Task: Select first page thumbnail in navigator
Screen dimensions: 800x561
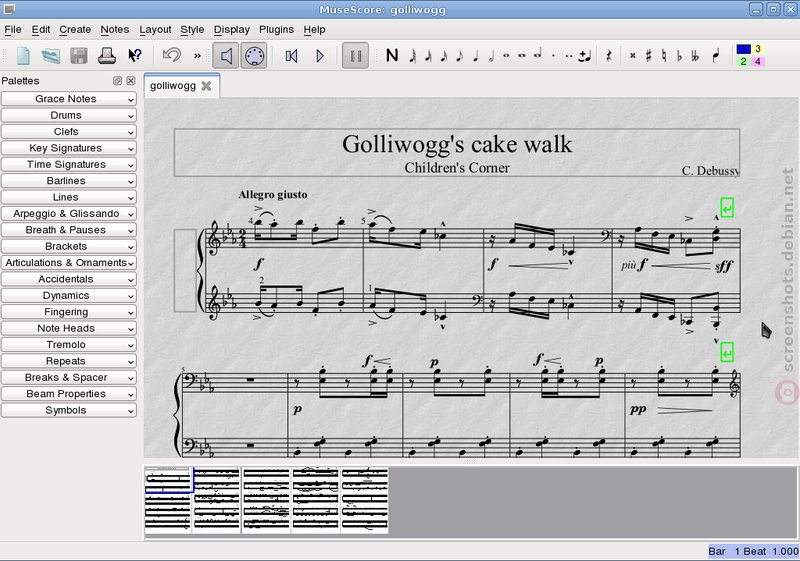Action: (x=168, y=500)
